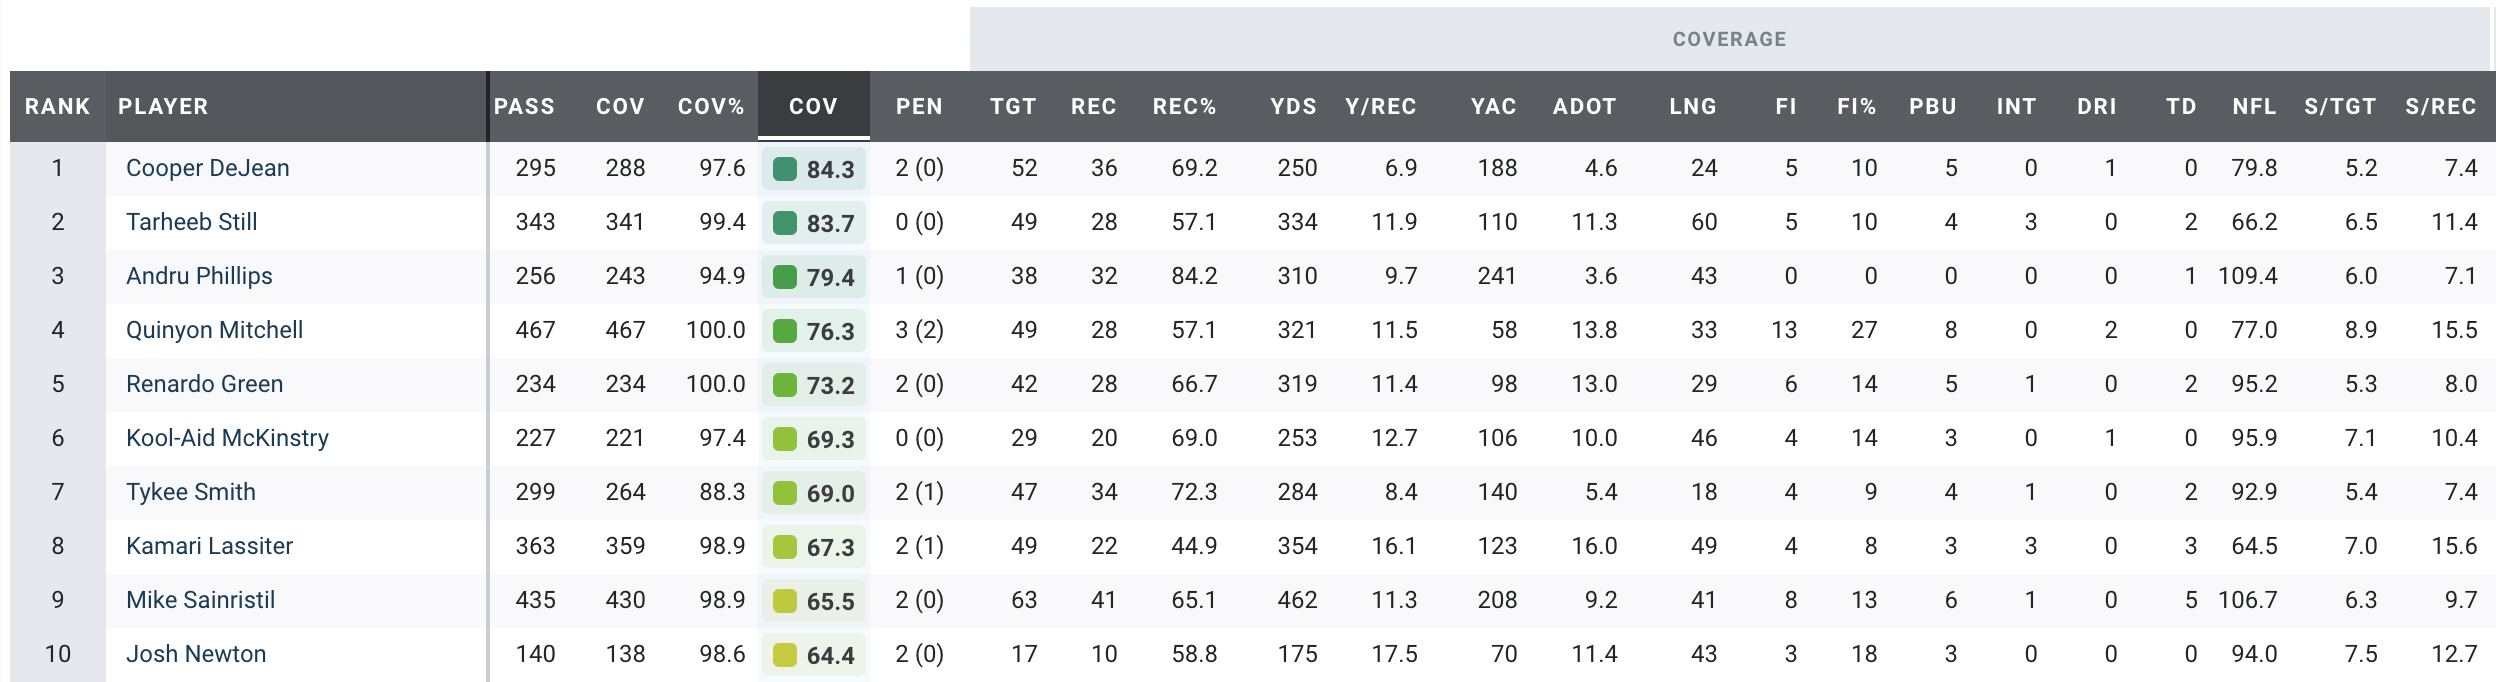2496x682 pixels.
Task: Click the yellow swatch beside the 64.4 grade
Action: pos(785,655)
